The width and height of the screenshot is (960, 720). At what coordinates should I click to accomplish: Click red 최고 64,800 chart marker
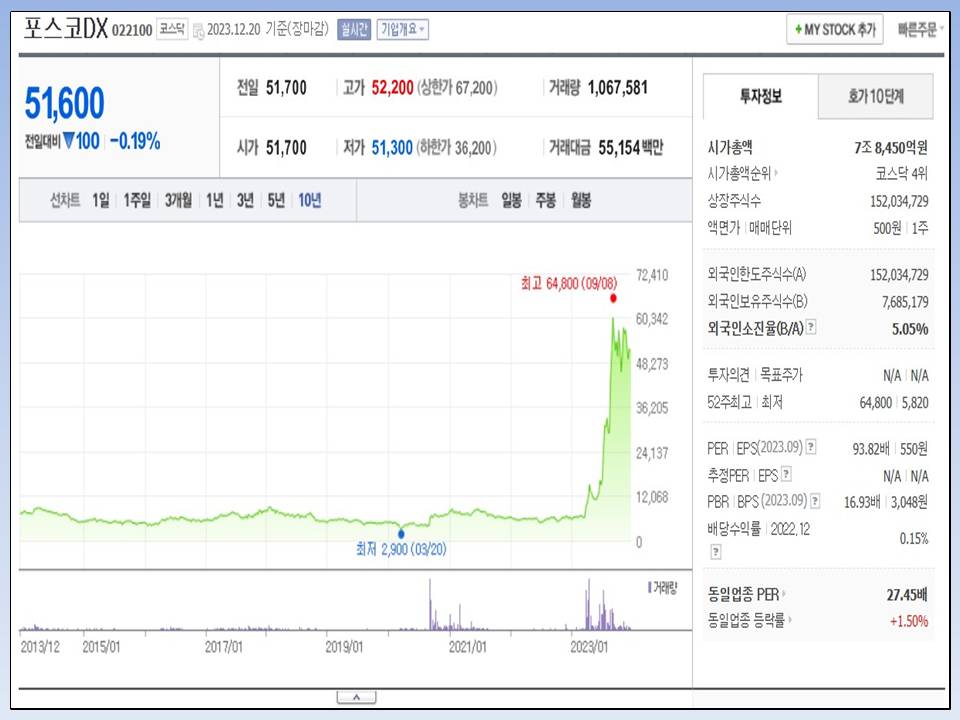[x=613, y=298]
